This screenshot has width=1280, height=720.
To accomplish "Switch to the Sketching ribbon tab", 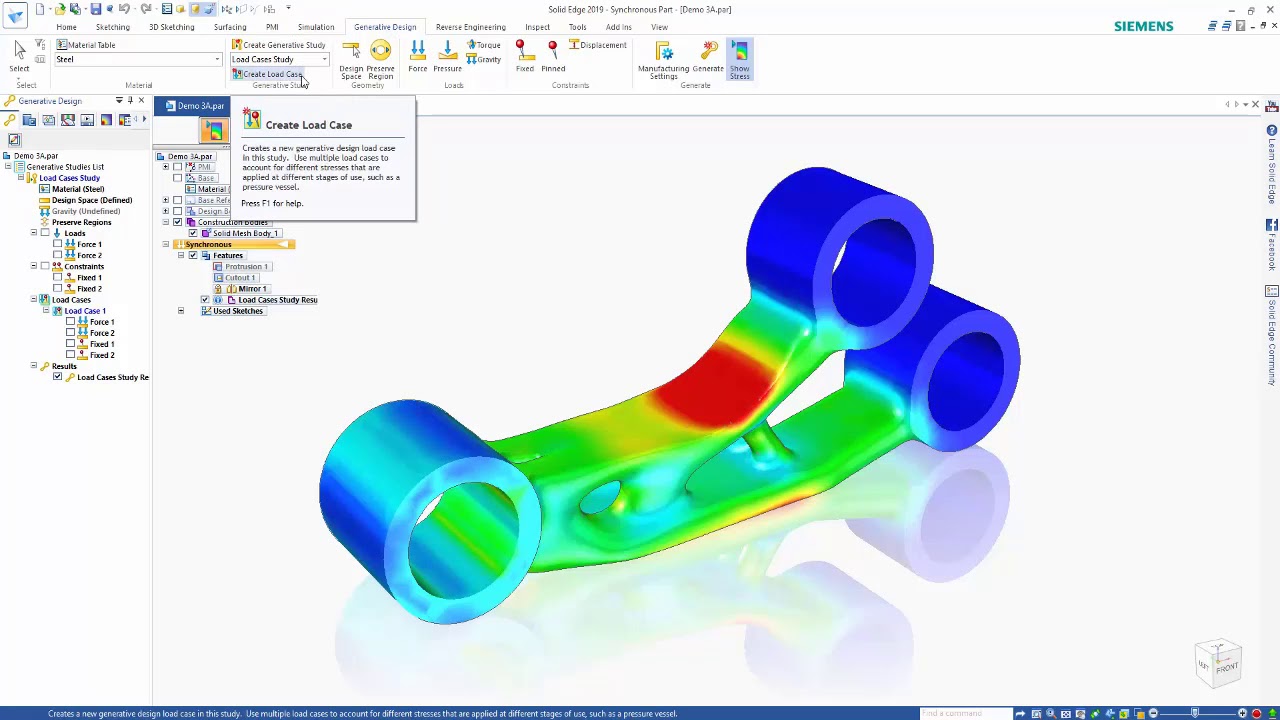I will point(112,27).
